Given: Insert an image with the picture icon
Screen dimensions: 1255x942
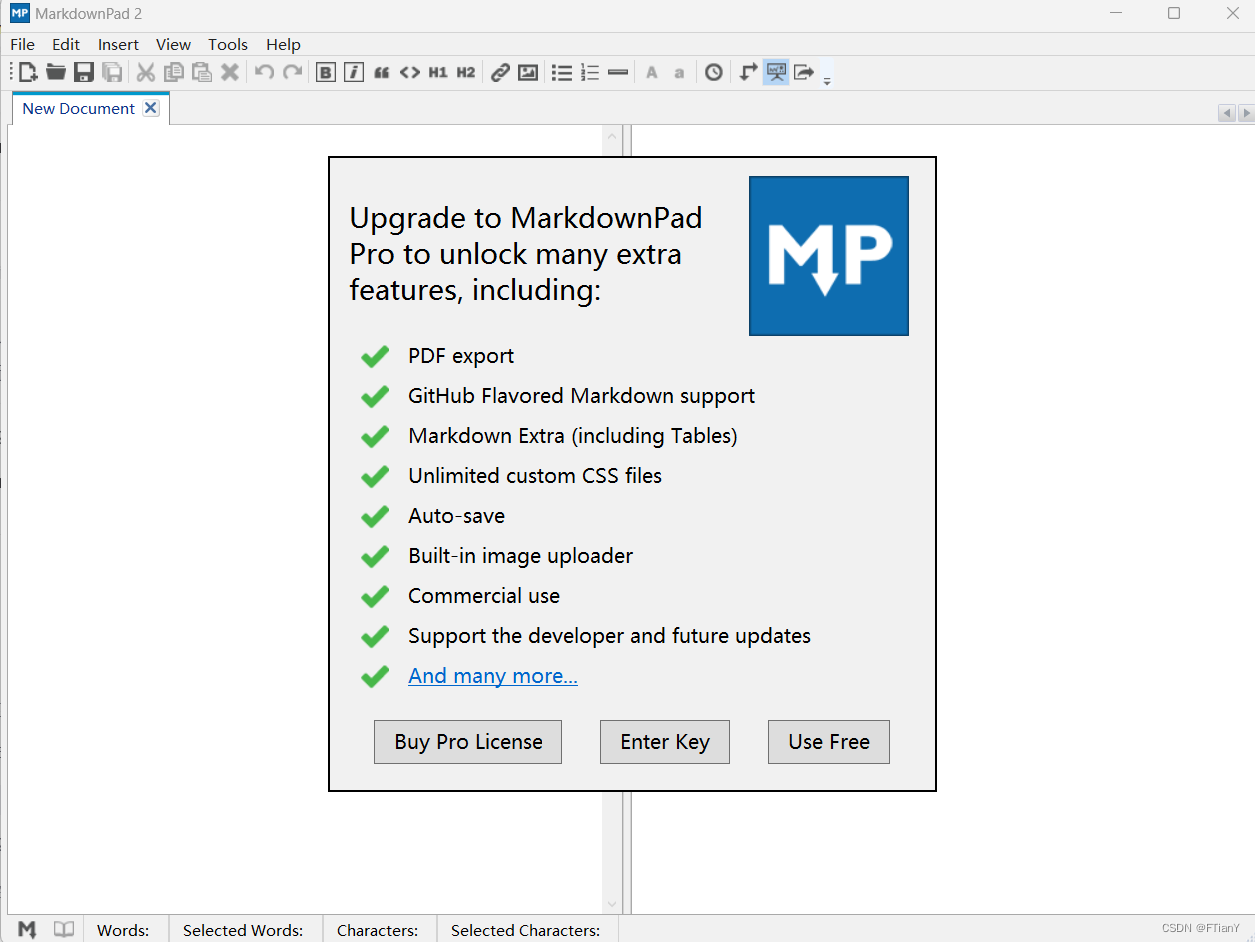Looking at the screenshot, I should point(528,72).
